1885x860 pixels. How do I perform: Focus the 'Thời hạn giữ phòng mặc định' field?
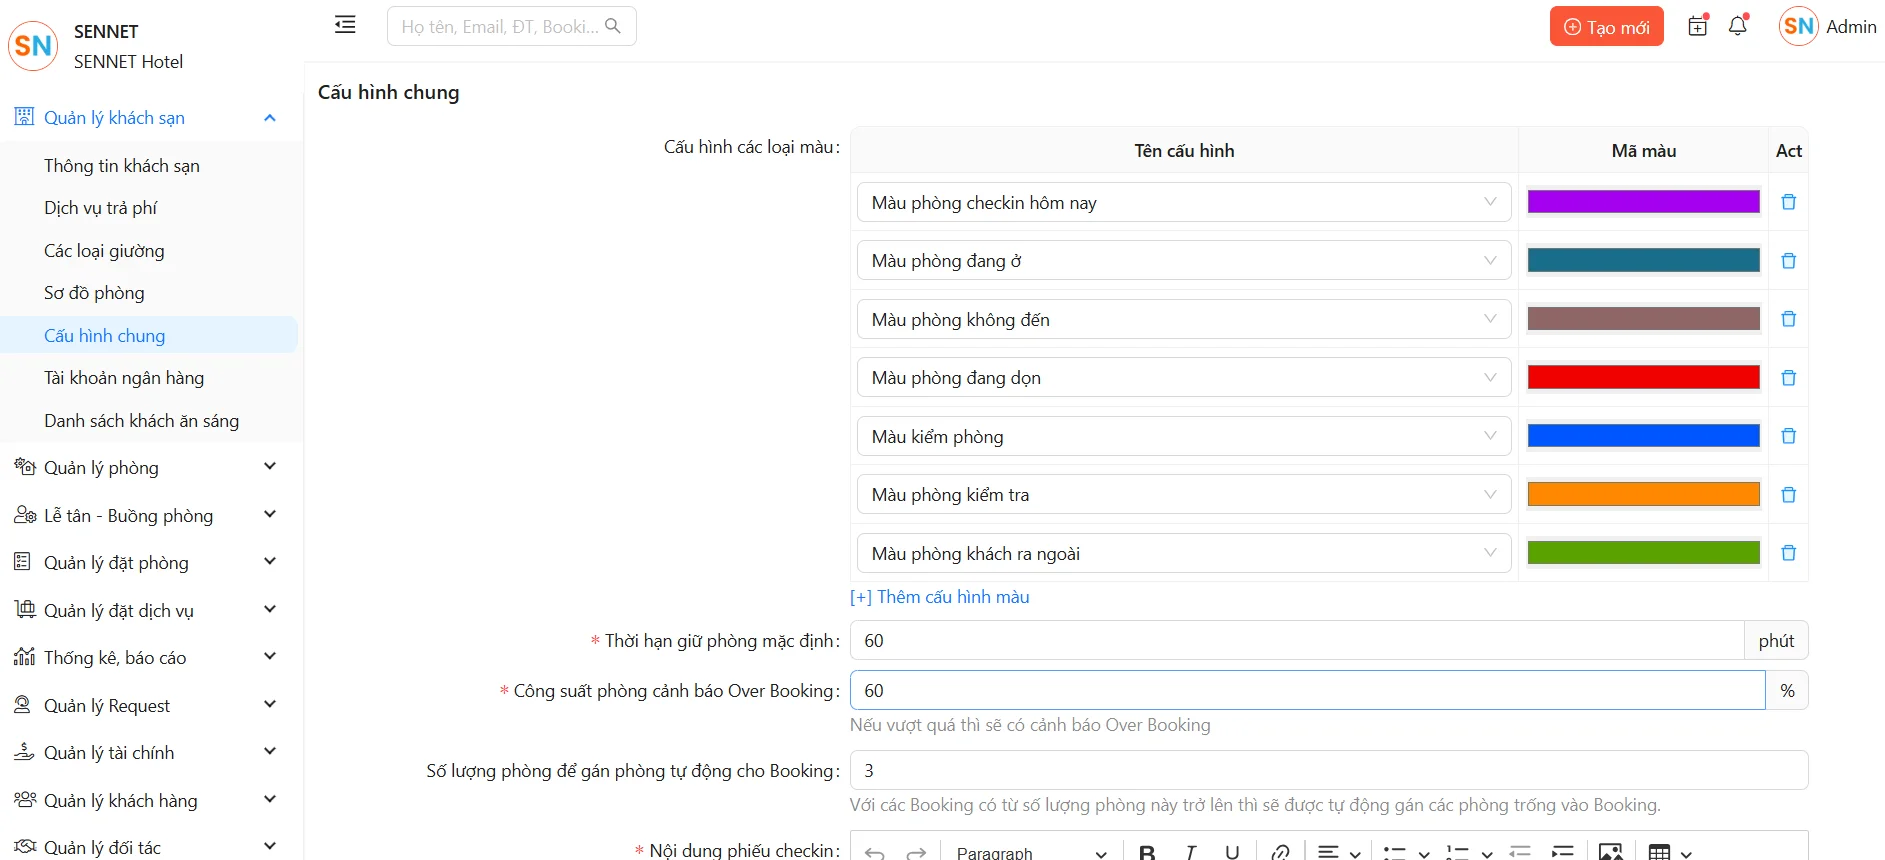coord(1296,641)
